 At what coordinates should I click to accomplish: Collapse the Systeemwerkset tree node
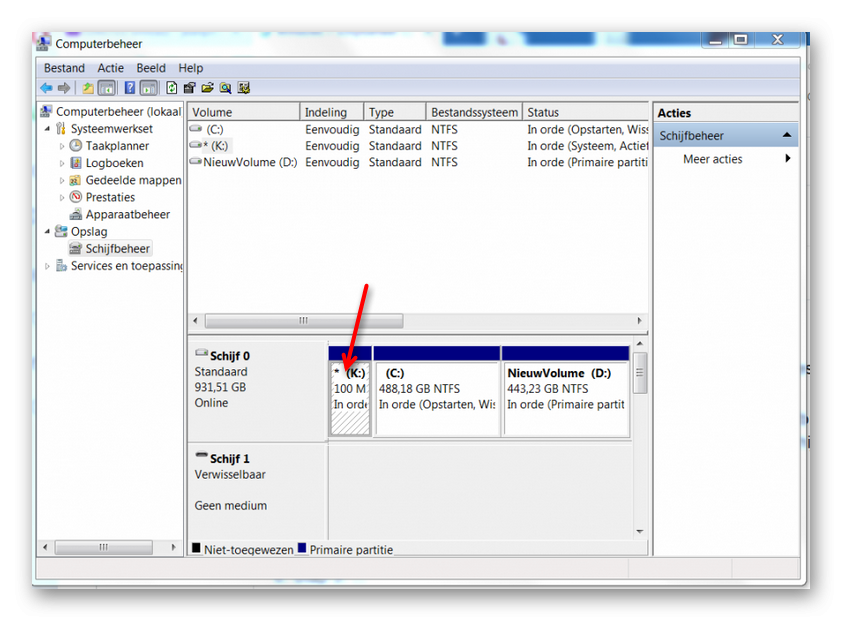click(47, 129)
